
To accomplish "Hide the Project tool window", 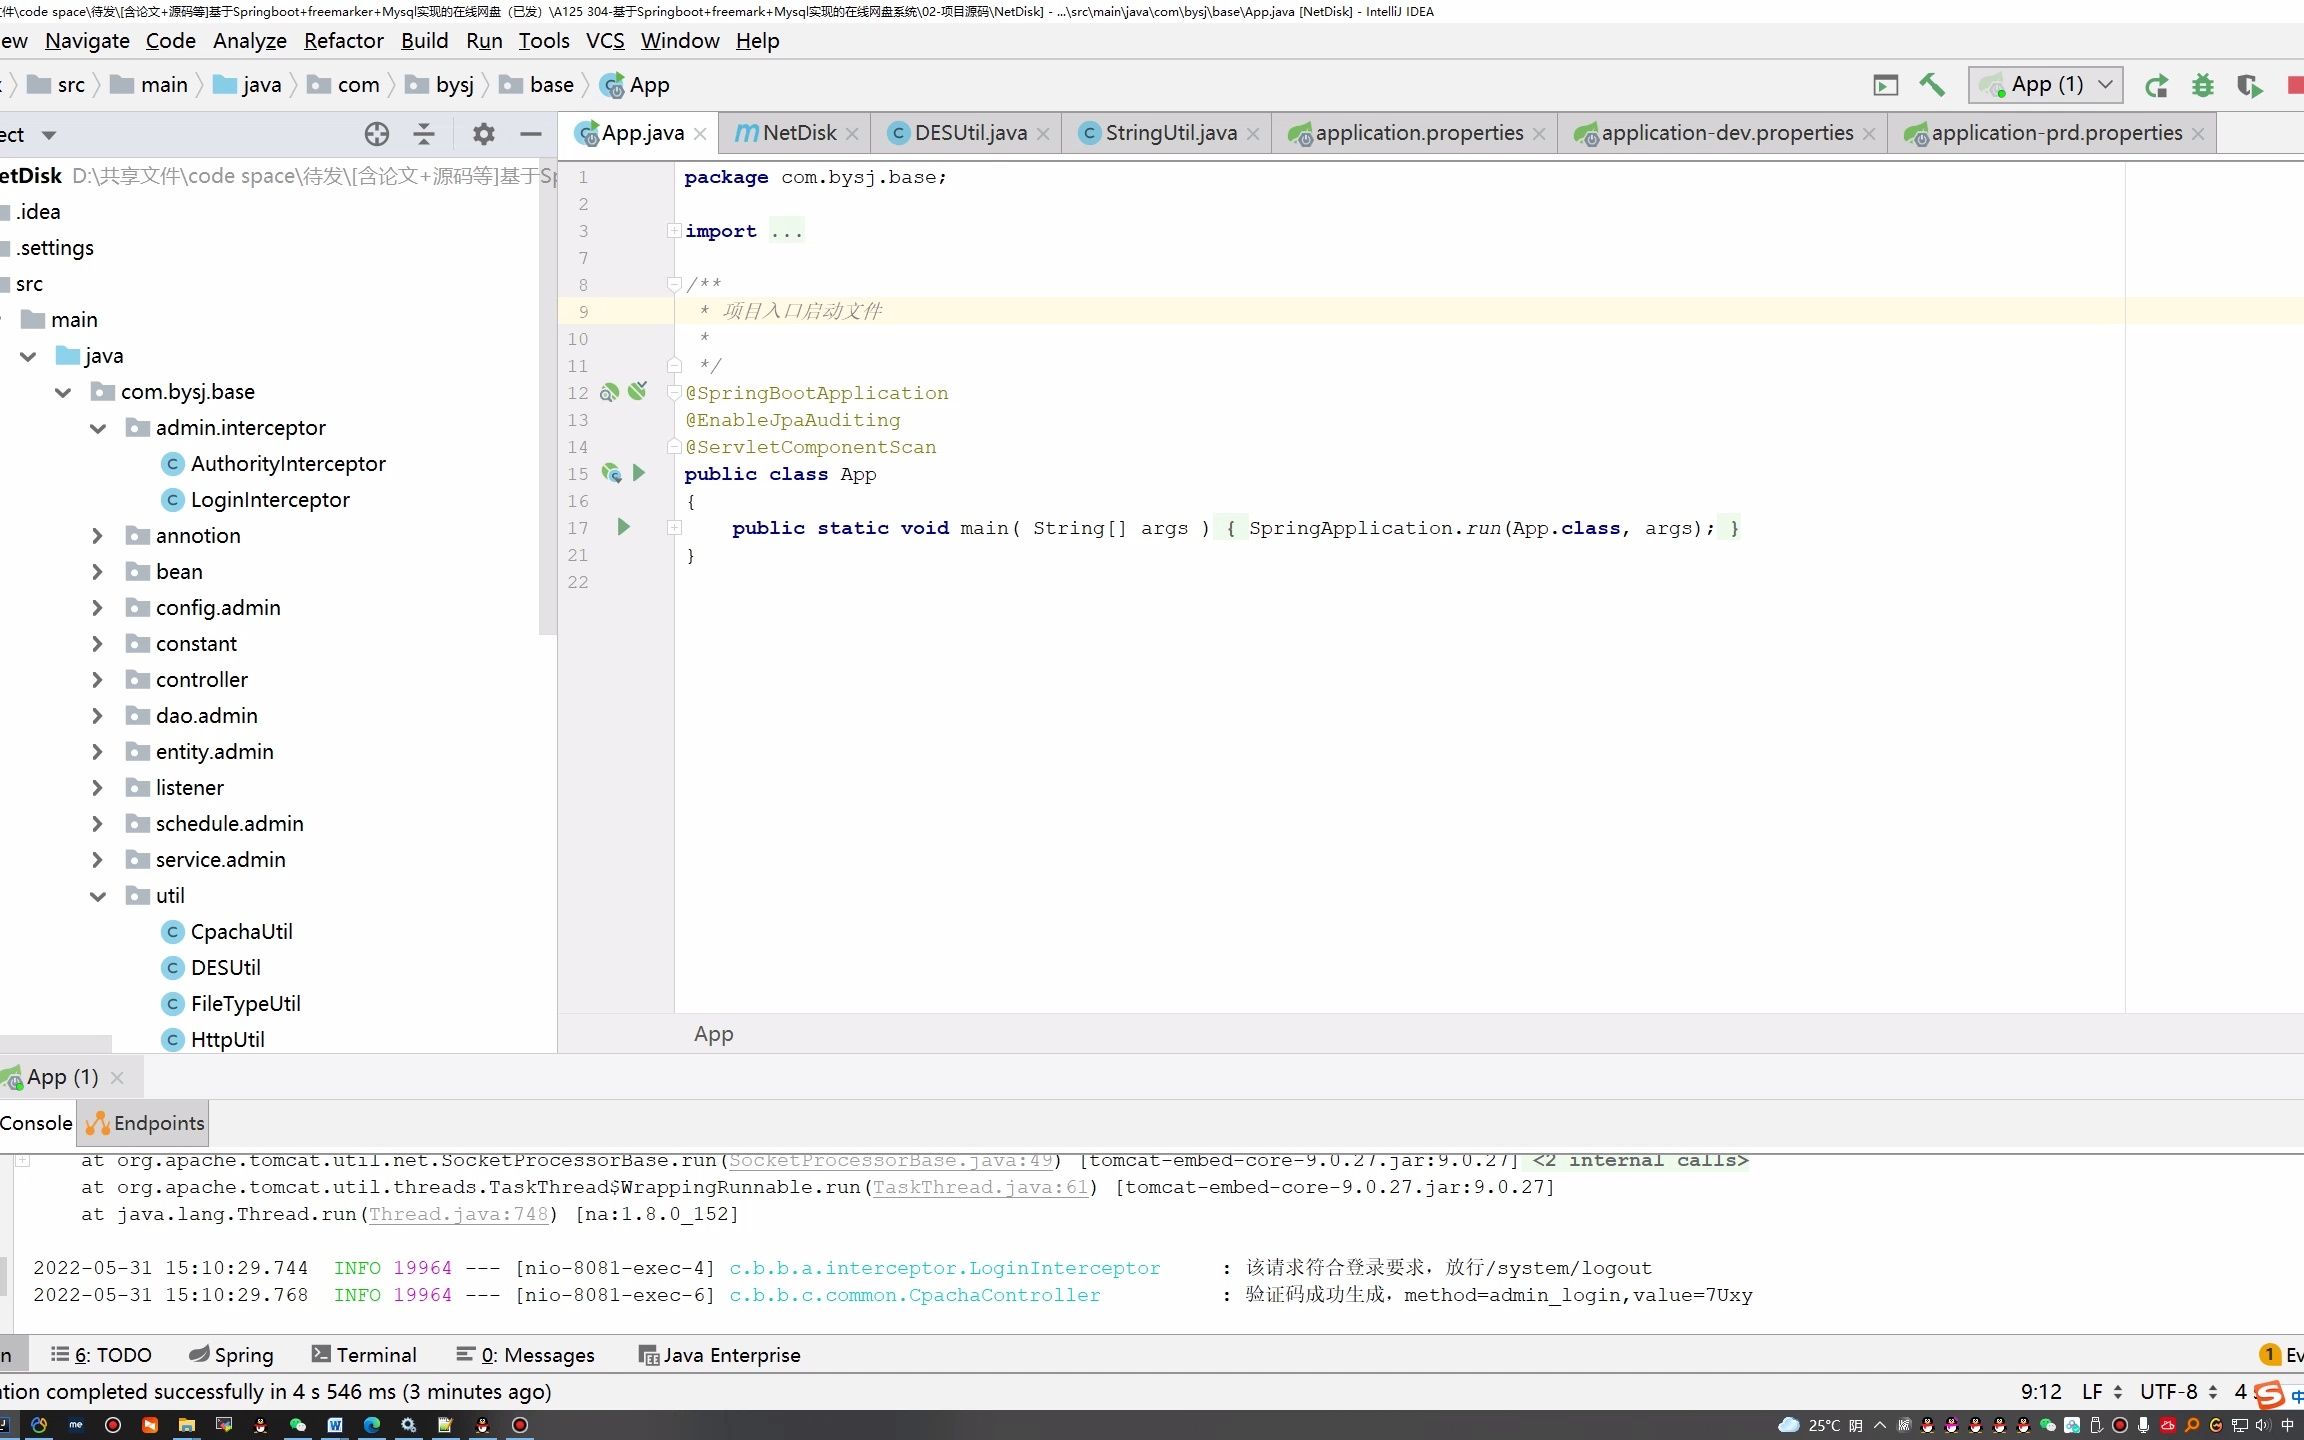I will pos(530,133).
